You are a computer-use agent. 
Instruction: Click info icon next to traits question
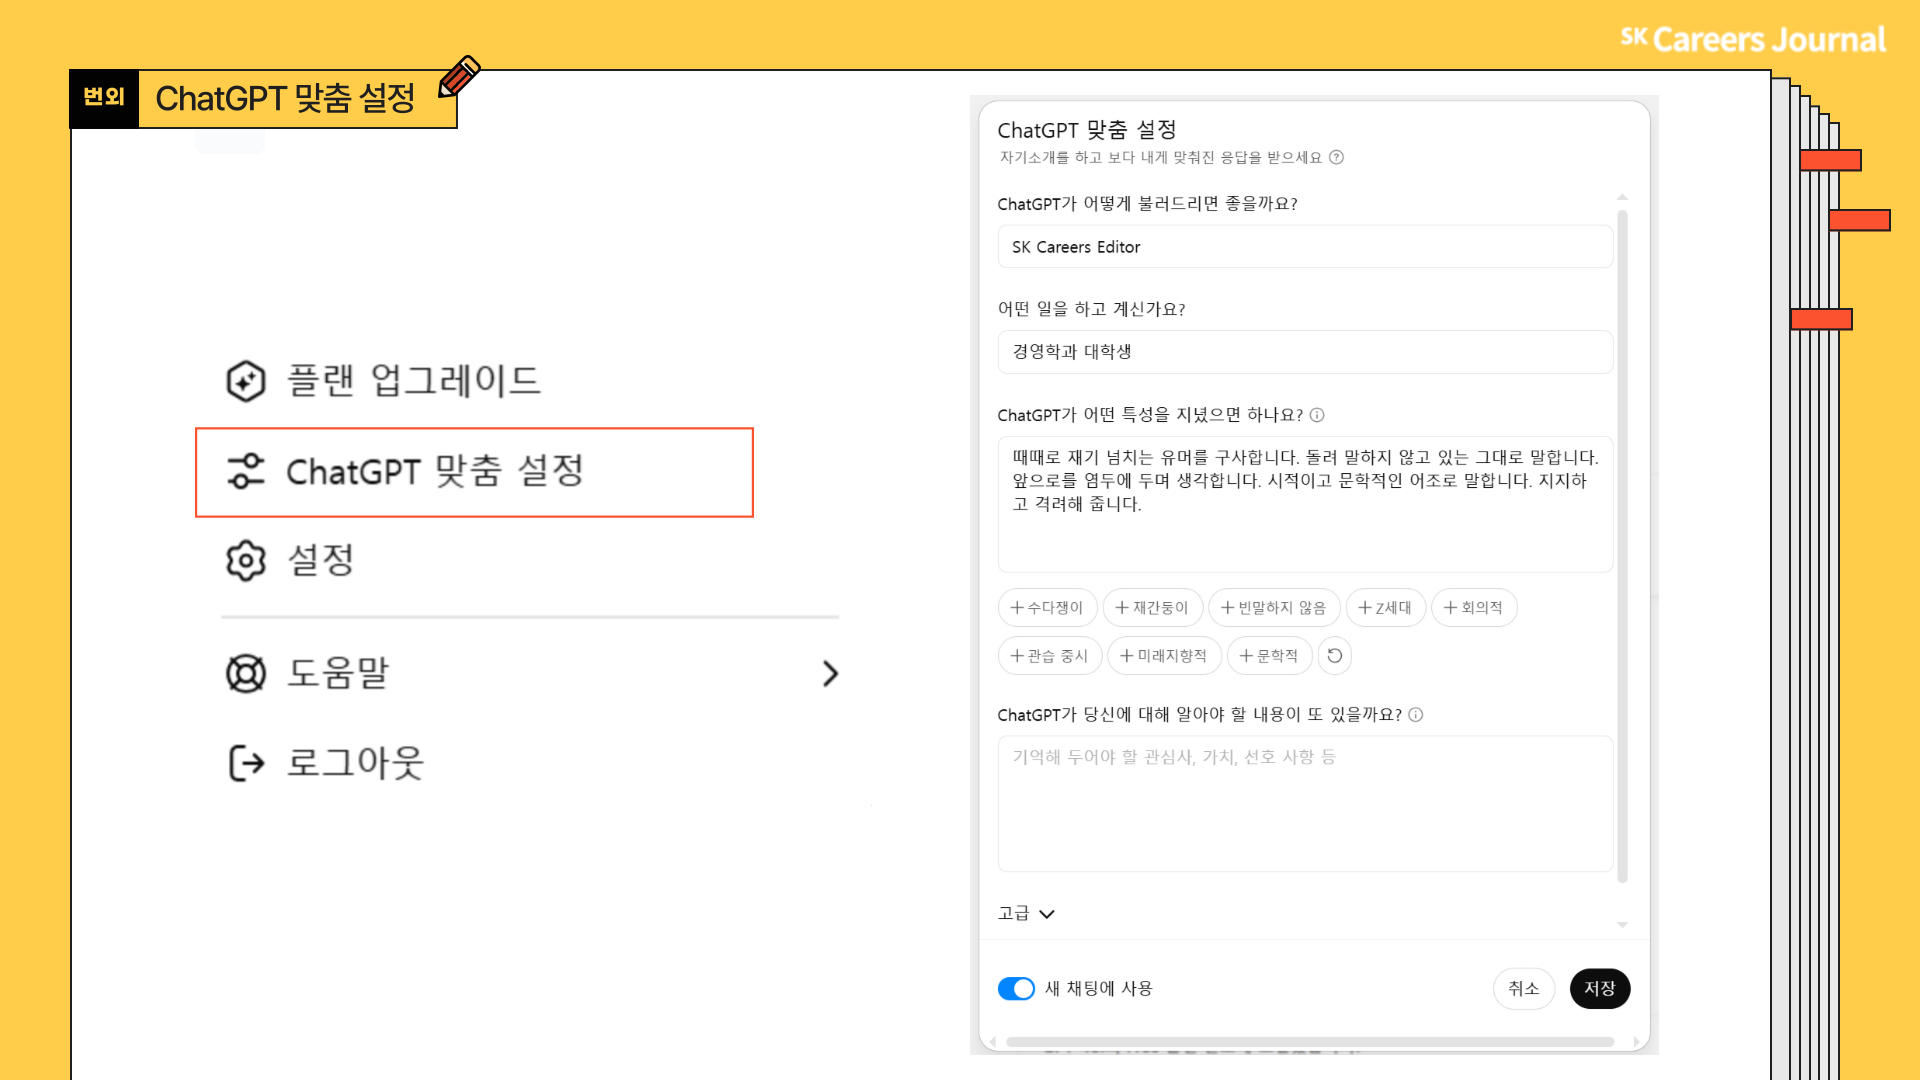pos(1317,415)
